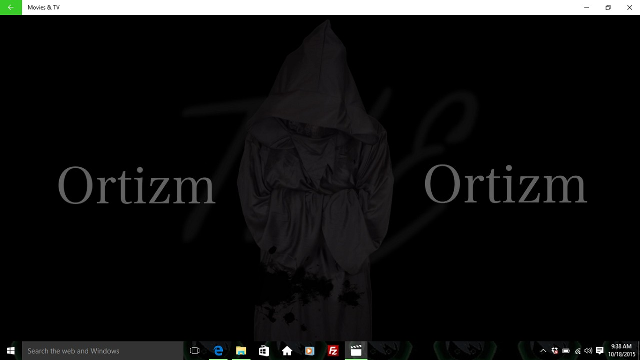Viewport: 640px width, 360px height.
Task: Open the media player icon with orange play button
Action: click(x=309, y=351)
